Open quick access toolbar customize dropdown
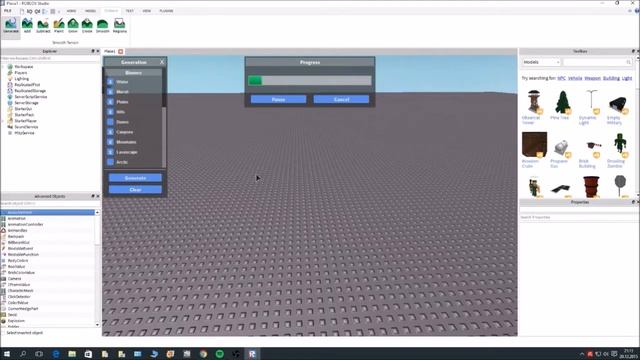 pyautogui.click(x=59, y=11)
